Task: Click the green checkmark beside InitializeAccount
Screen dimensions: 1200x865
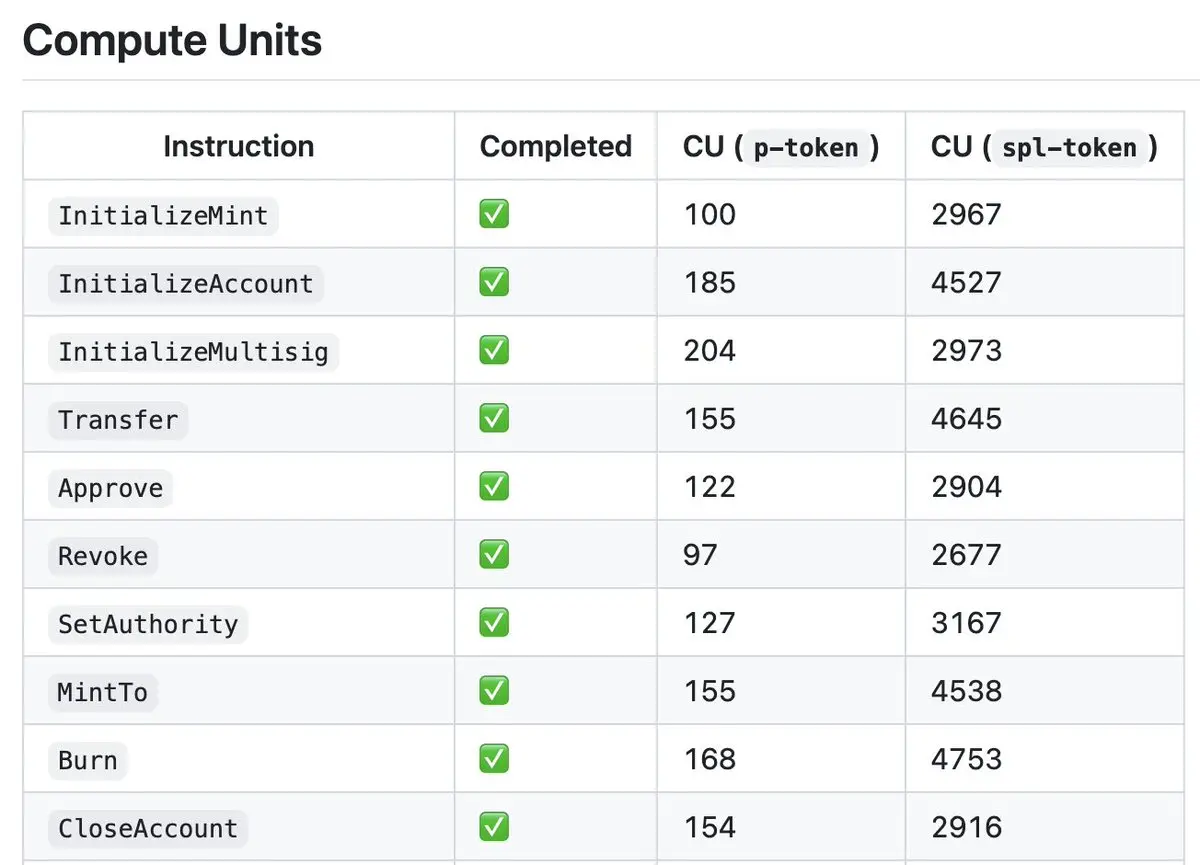Action: tap(494, 283)
